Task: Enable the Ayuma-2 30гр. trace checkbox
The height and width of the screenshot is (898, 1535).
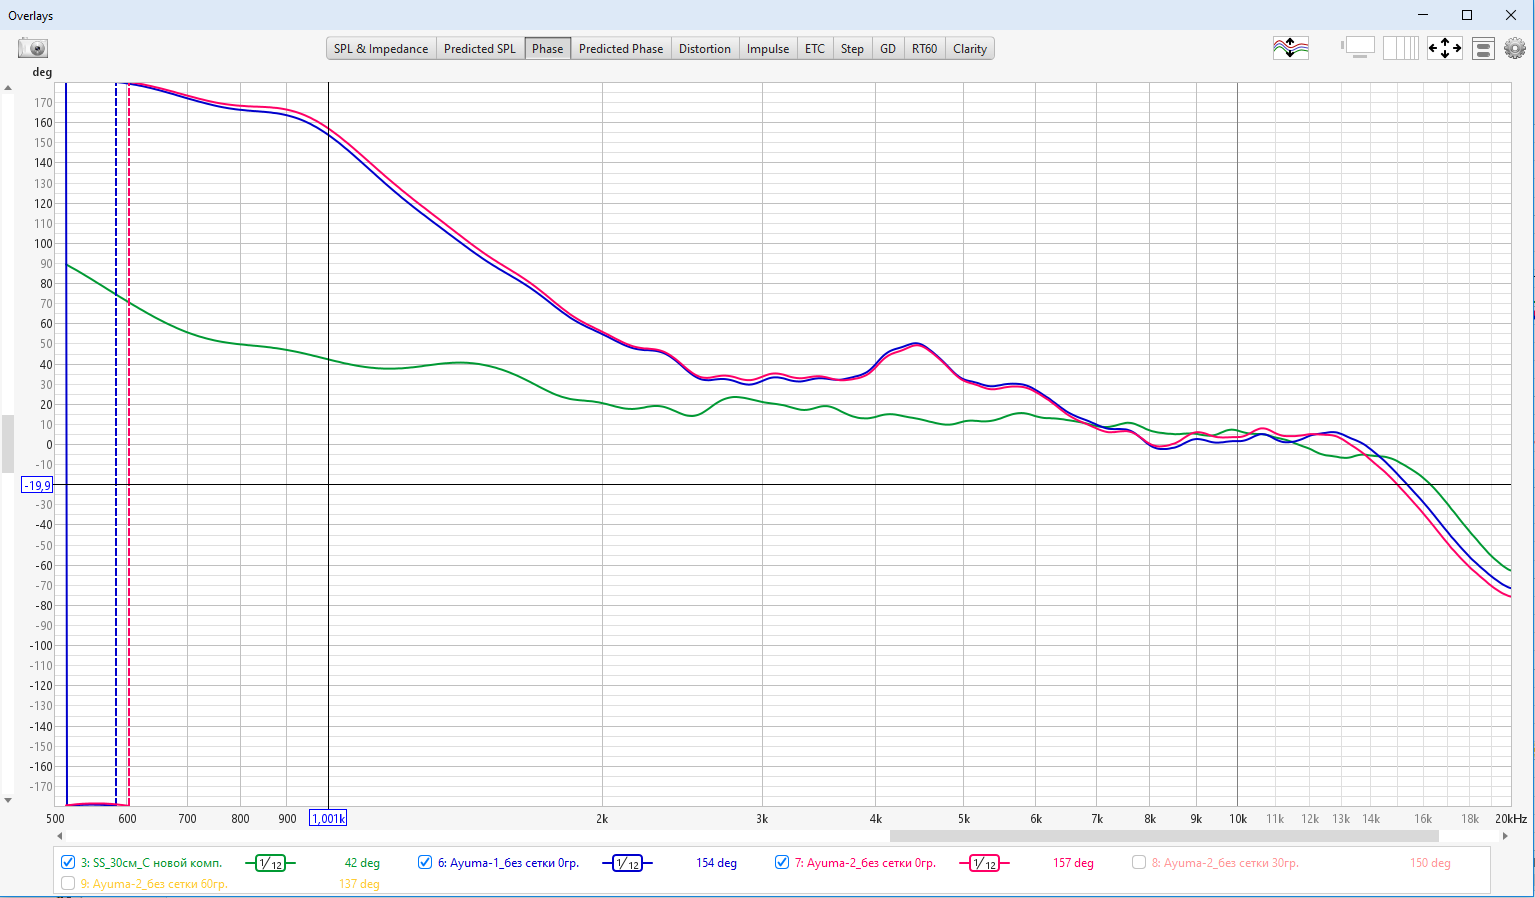Action: point(1138,862)
